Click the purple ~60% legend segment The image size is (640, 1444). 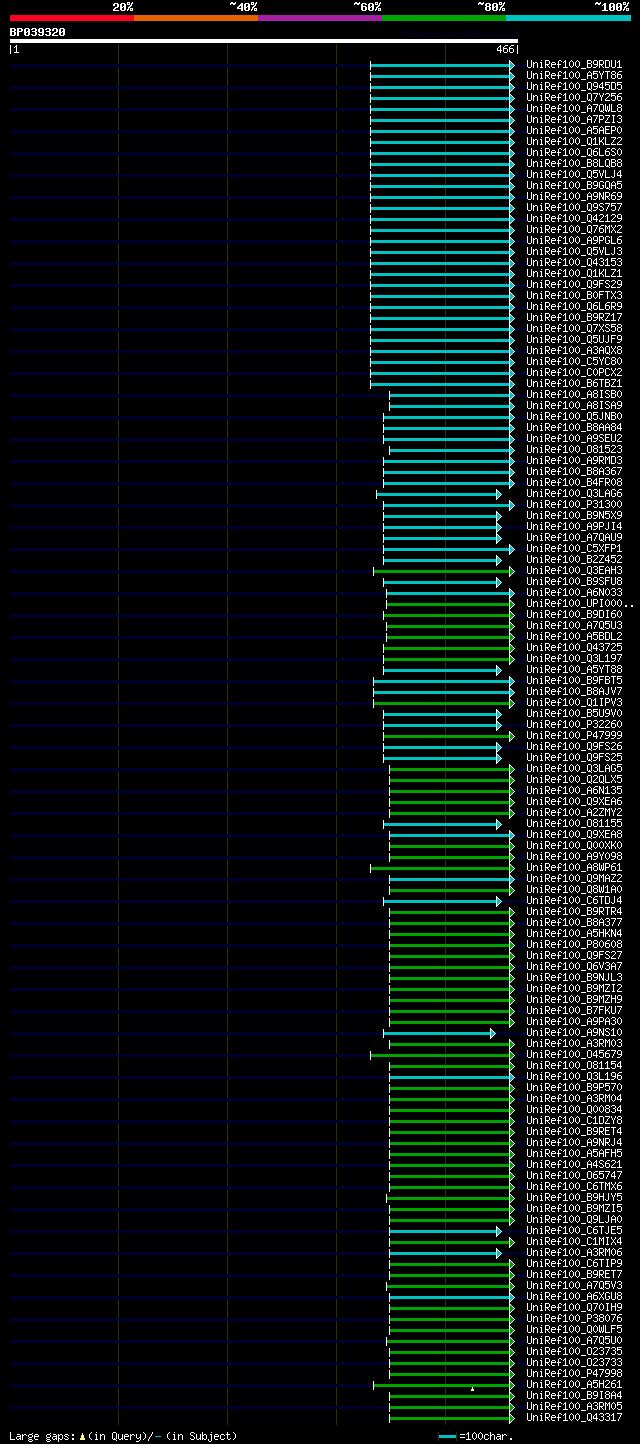pos(320,18)
